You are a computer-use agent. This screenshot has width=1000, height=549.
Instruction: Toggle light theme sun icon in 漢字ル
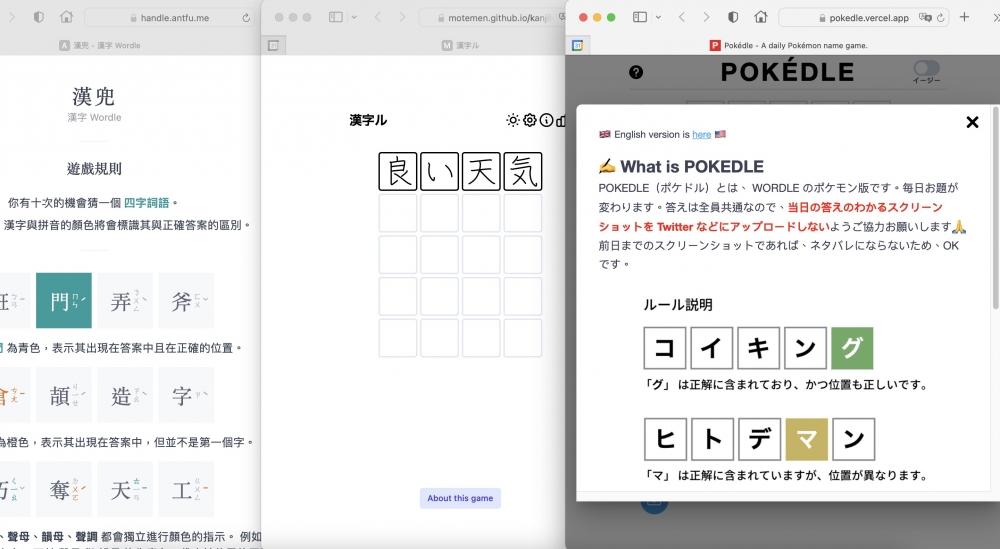coord(513,120)
